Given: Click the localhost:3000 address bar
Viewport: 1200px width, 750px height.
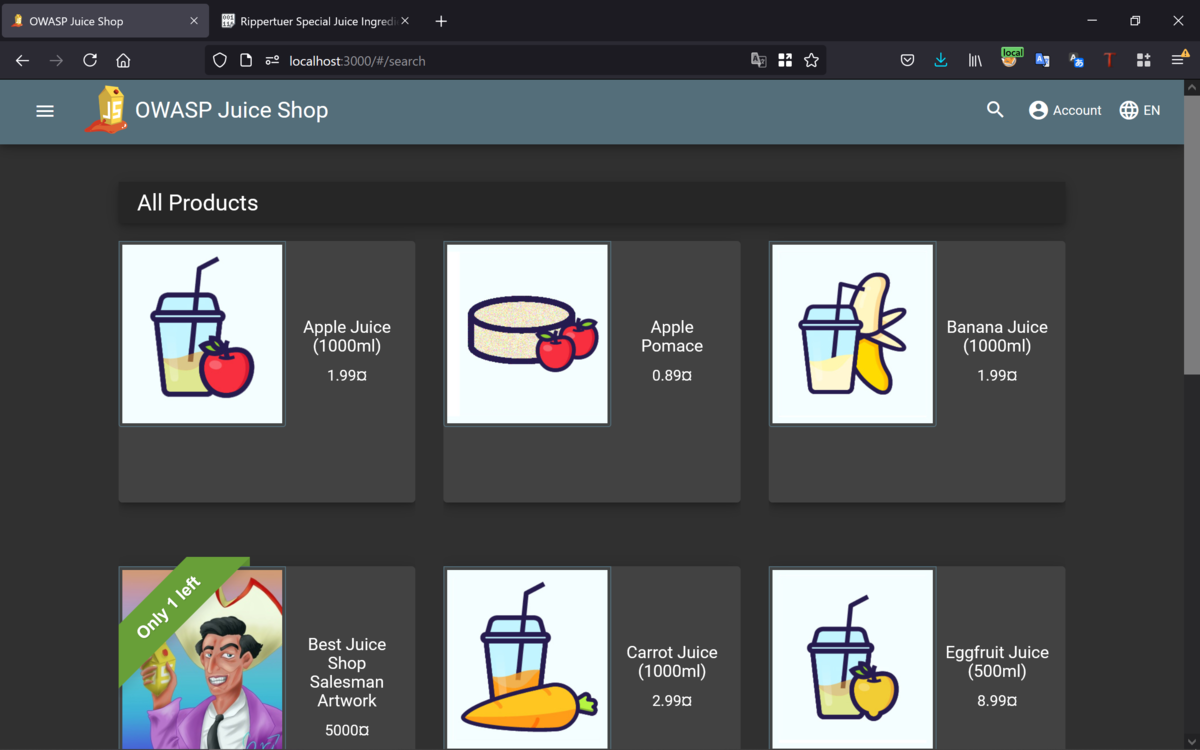Looking at the screenshot, I should (515, 61).
